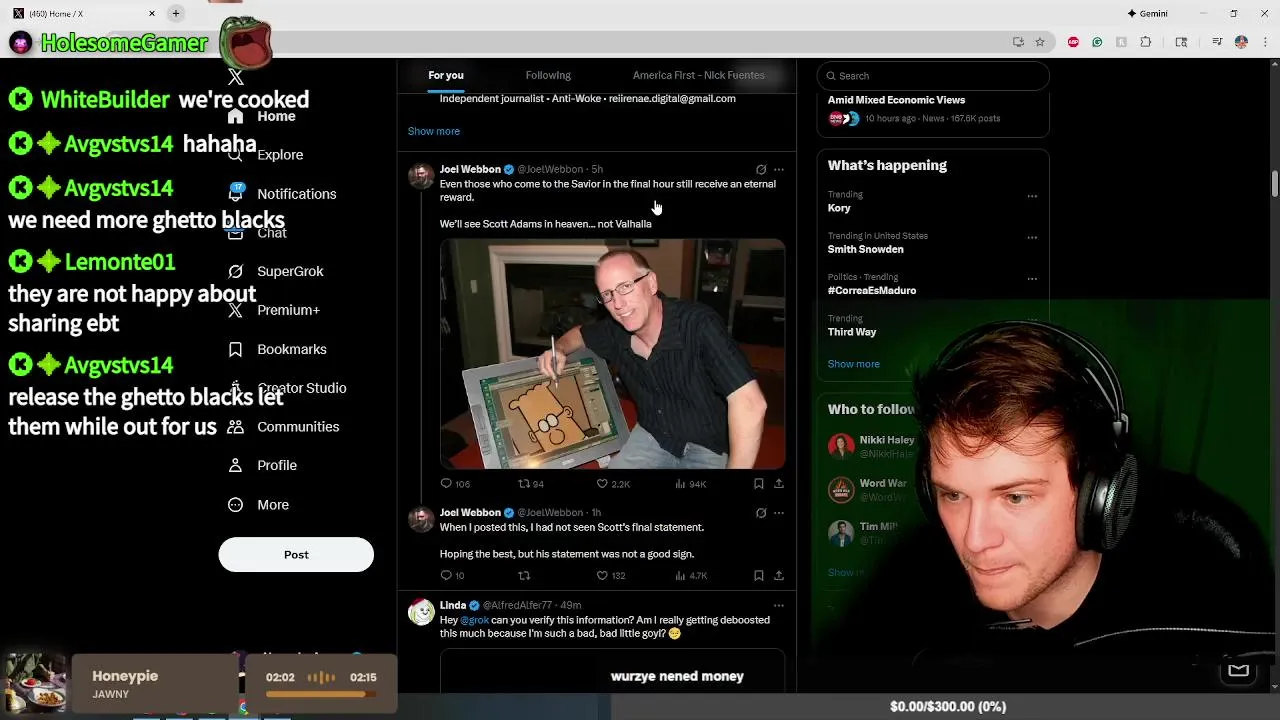
Task: Open the Chrome profile avatar
Action: (1241, 42)
